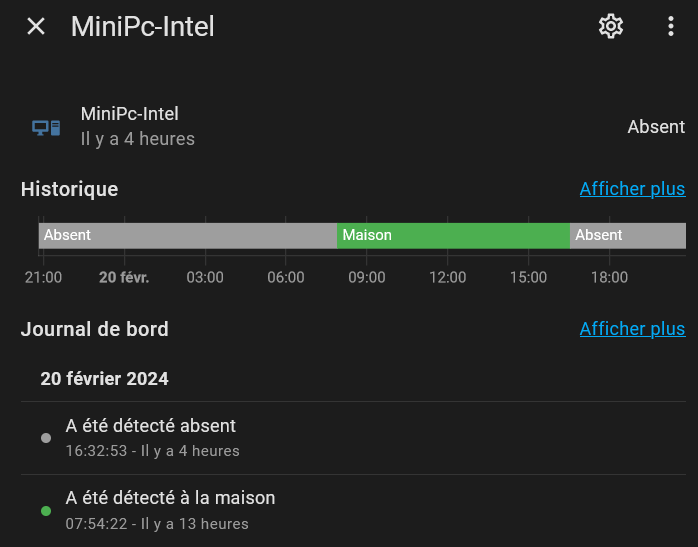698x547 pixels.
Task: Close the MiniPc-Intel dialog with X
Action: [x=36, y=26]
